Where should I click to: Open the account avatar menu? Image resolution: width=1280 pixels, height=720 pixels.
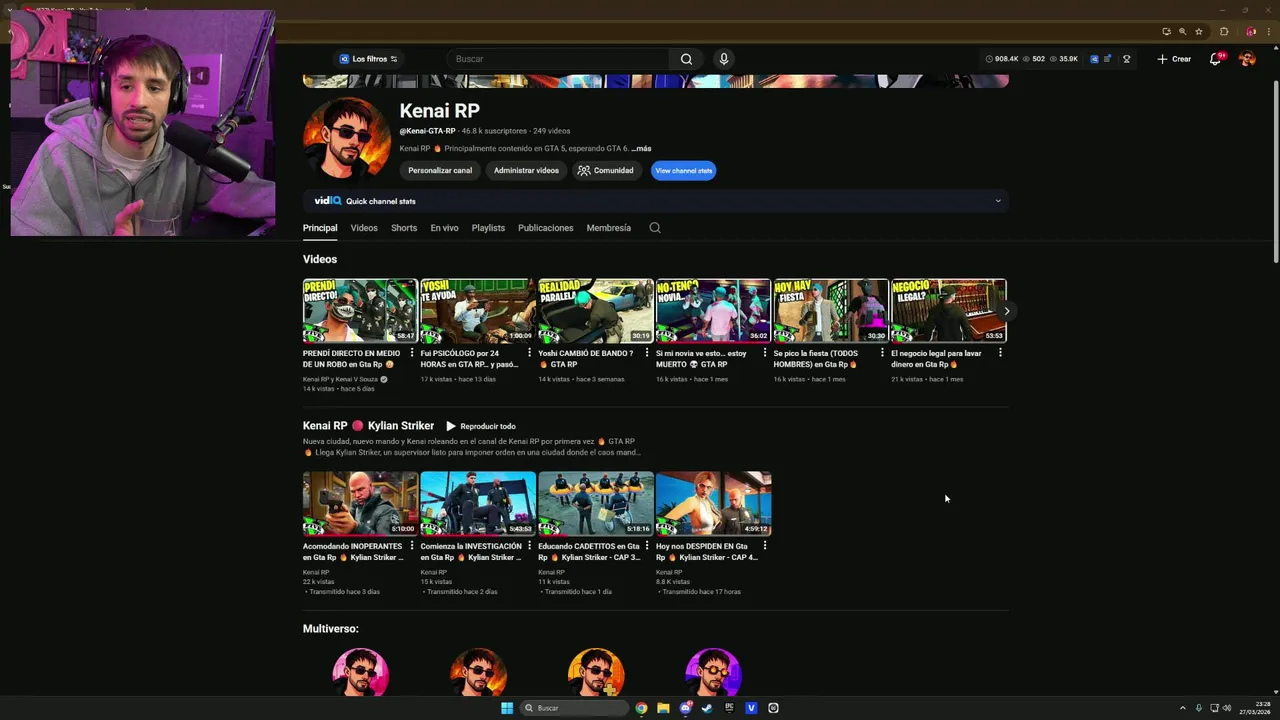[1247, 59]
